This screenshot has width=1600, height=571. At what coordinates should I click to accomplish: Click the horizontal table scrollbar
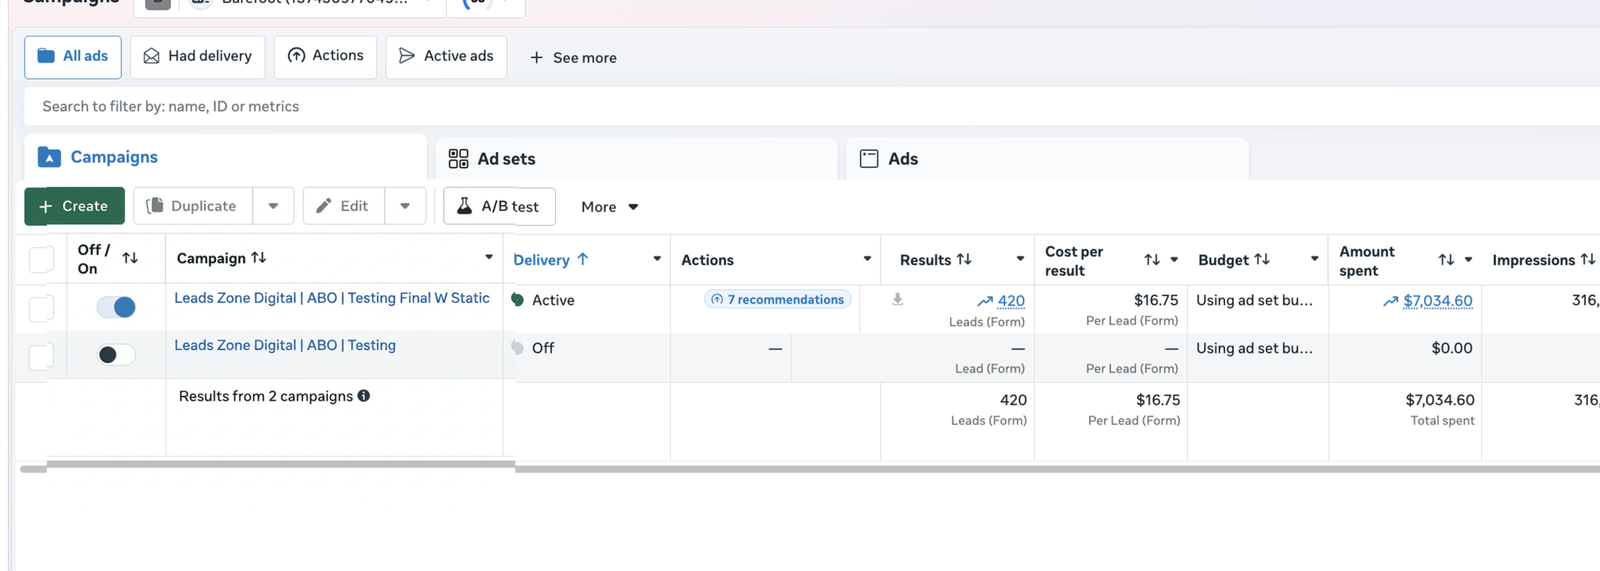click(810, 467)
